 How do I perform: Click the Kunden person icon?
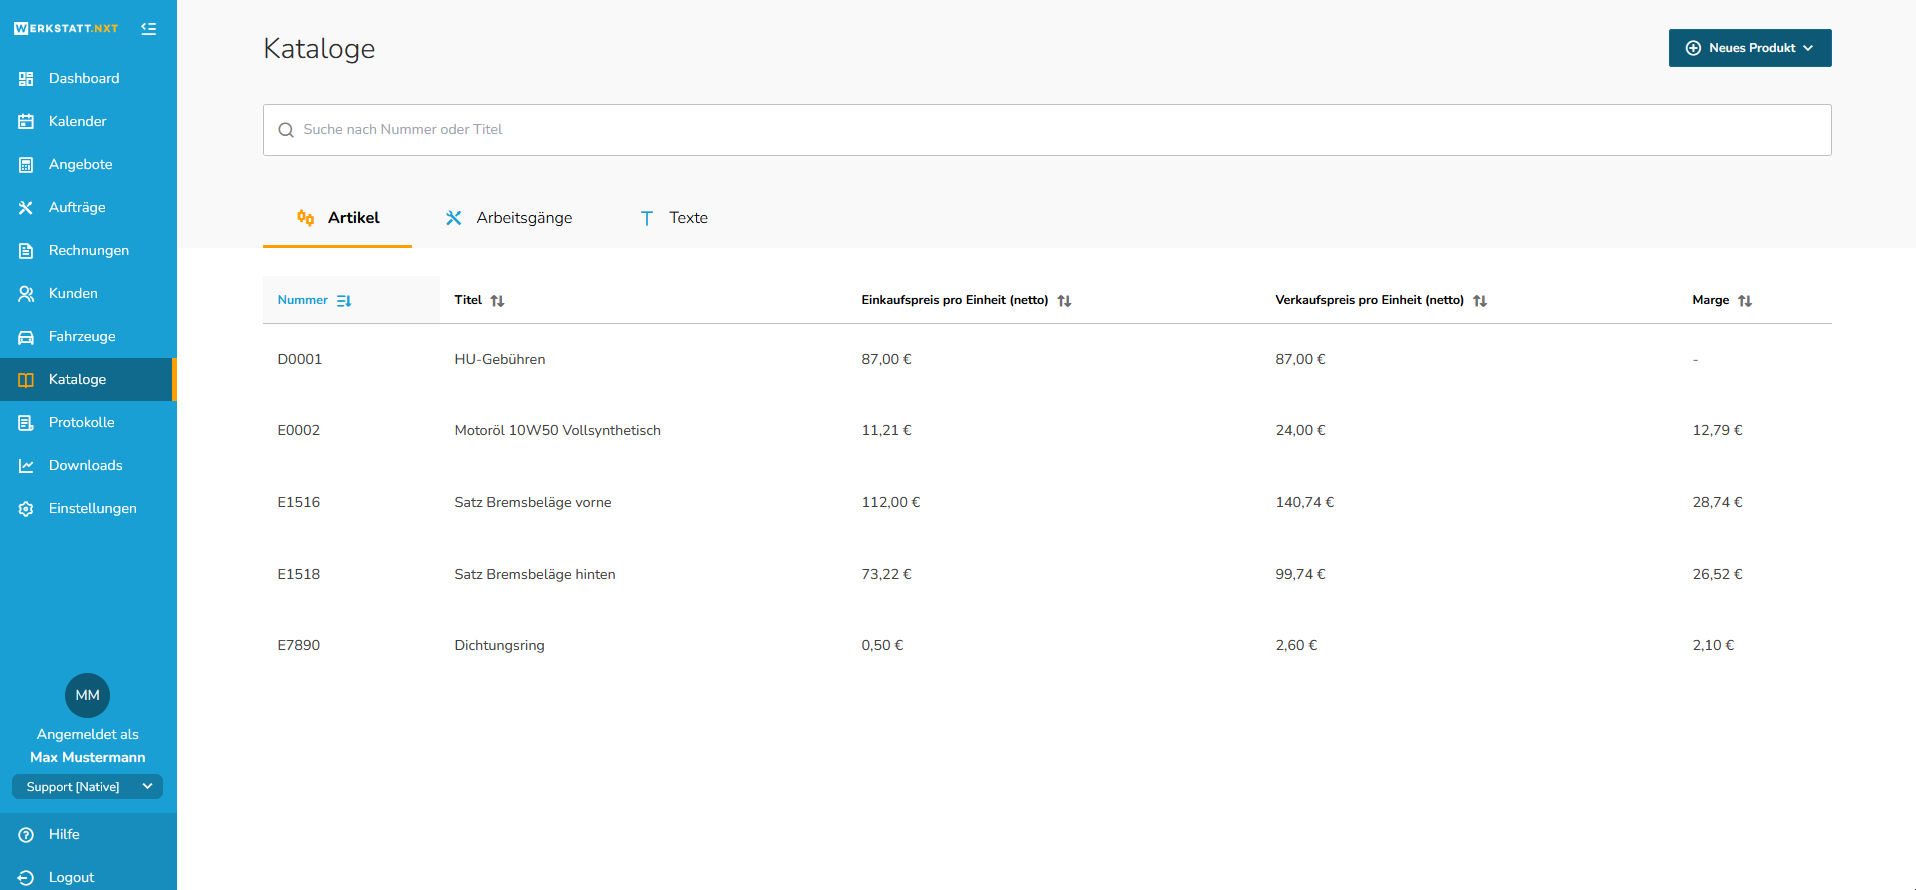click(26, 294)
